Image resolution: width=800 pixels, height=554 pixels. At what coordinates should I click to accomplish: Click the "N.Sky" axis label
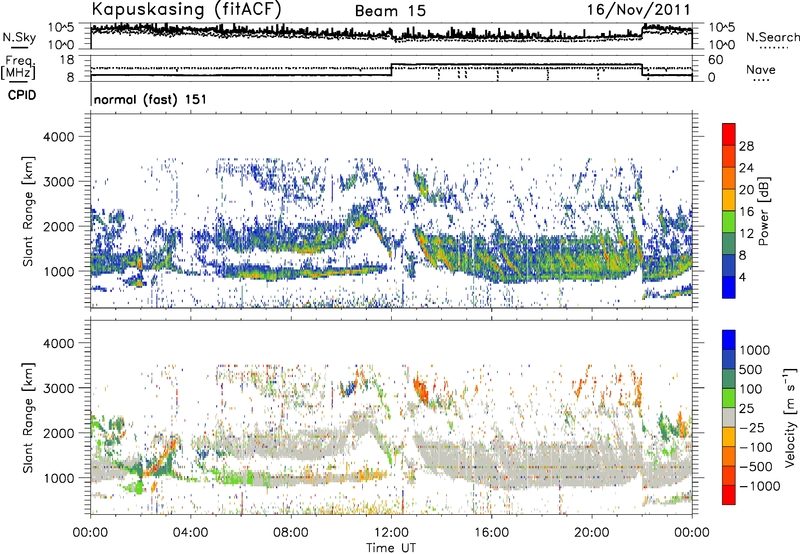pos(19,37)
